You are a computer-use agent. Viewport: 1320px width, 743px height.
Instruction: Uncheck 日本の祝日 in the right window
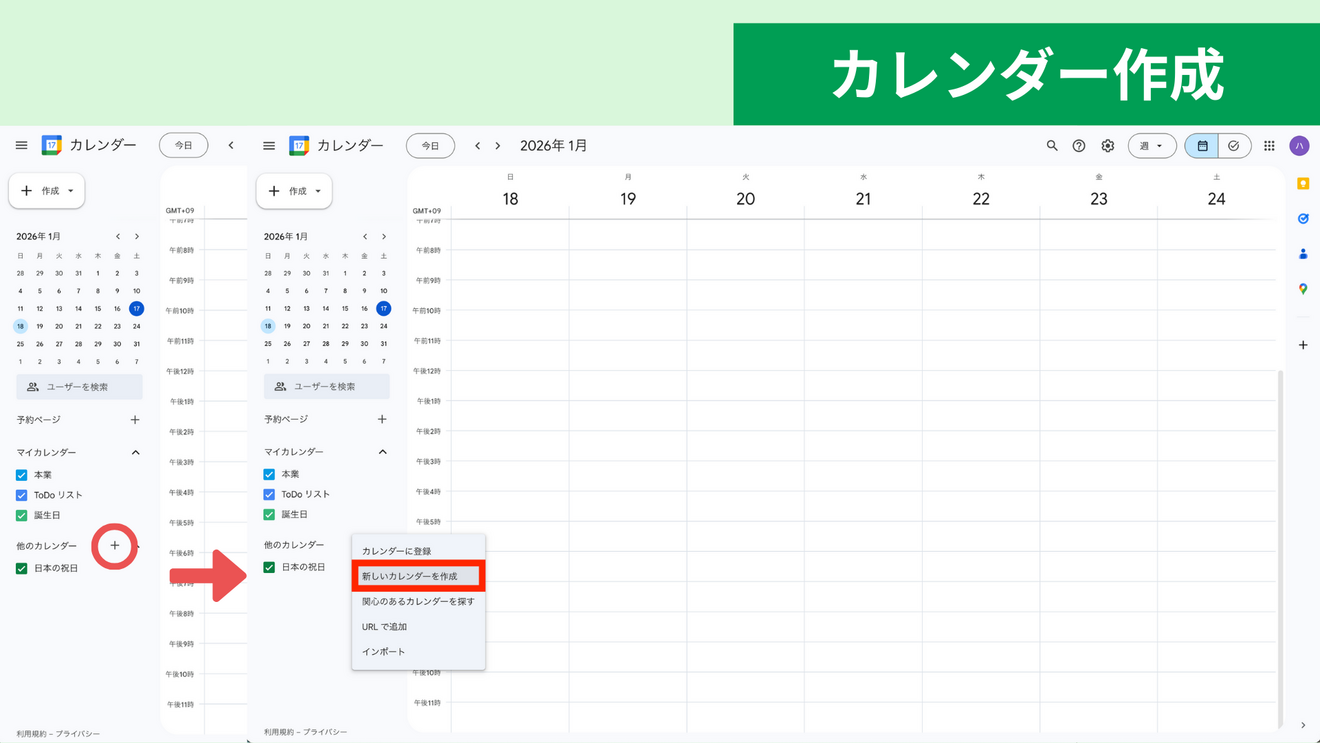point(268,567)
